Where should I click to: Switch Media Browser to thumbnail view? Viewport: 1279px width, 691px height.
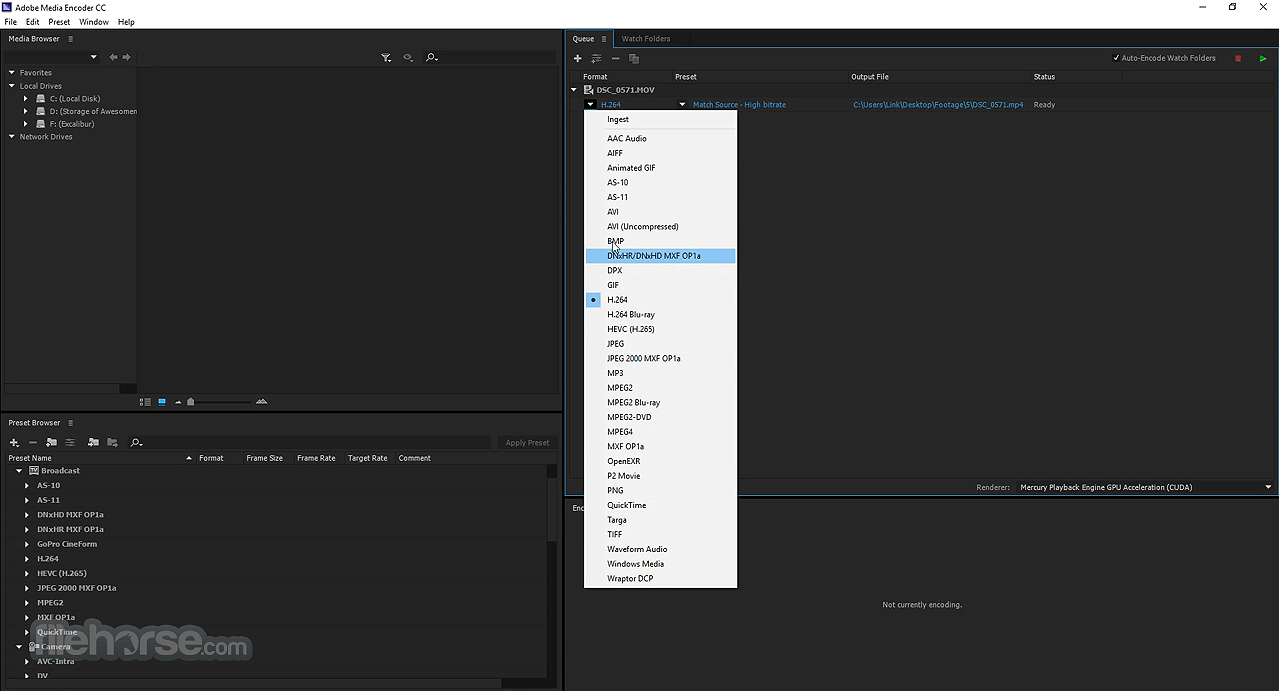[162, 402]
